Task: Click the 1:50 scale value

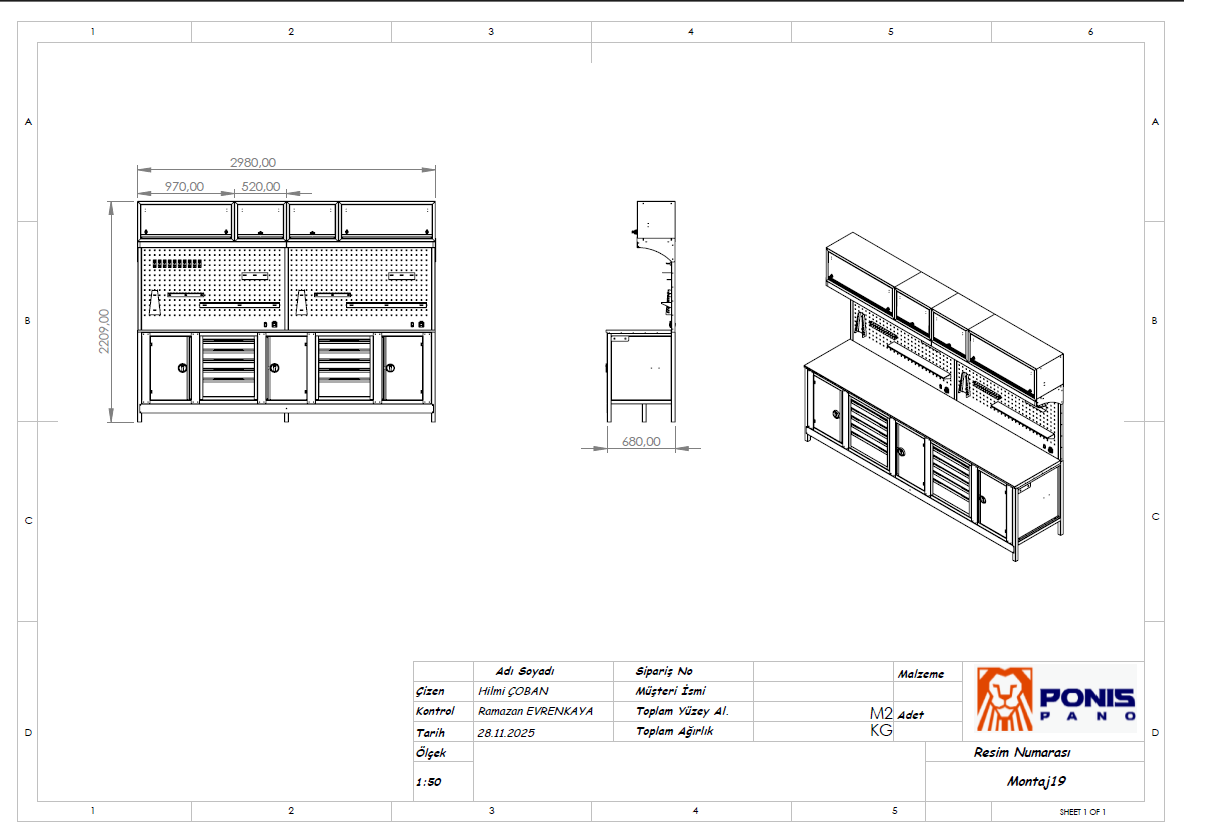Action: pyautogui.click(x=428, y=782)
